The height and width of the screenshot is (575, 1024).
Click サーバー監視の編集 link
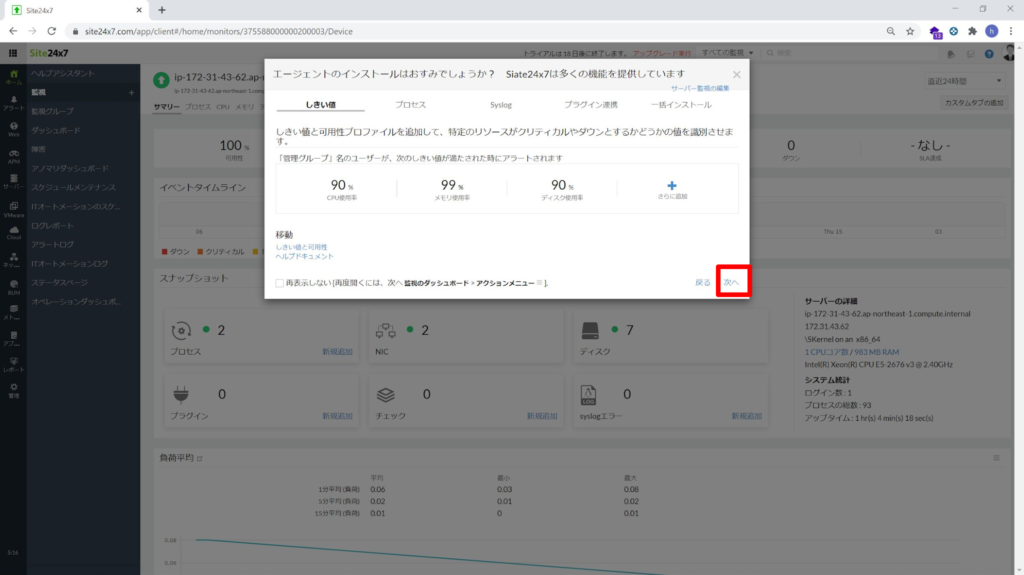coord(700,88)
